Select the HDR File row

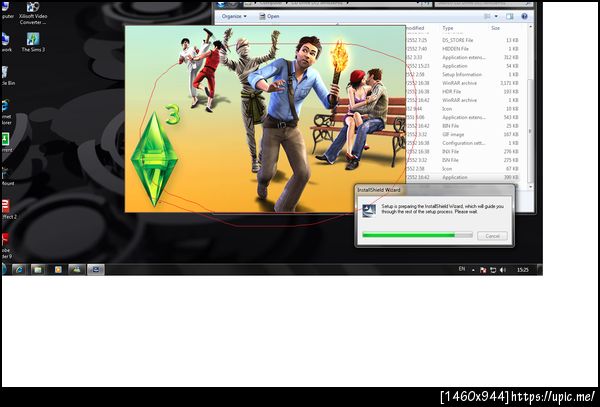coord(463,92)
